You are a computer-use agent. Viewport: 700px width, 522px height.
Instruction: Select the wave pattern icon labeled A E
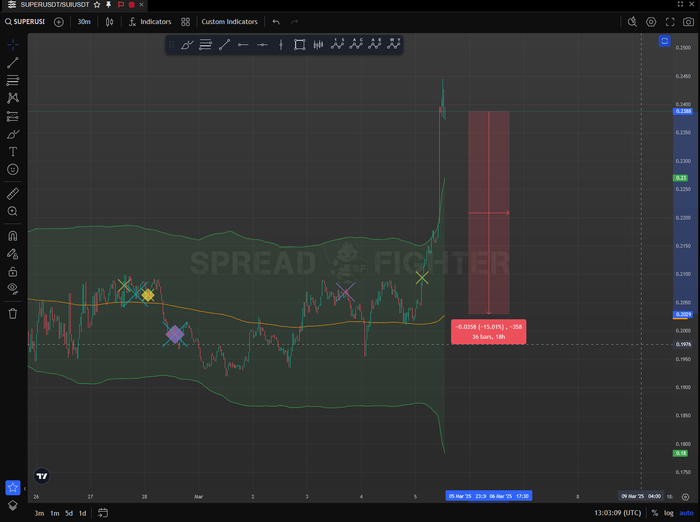click(x=375, y=44)
